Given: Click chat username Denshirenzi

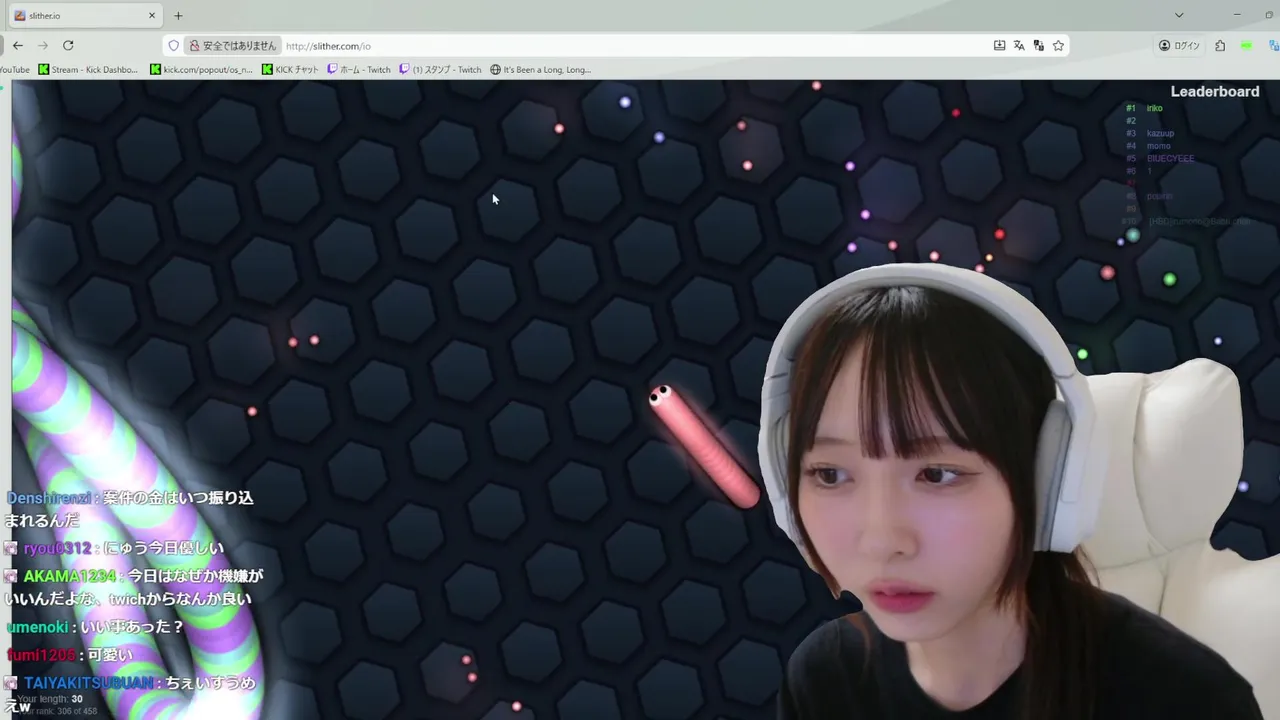Looking at the screenshot, I should tap(49, 498).
